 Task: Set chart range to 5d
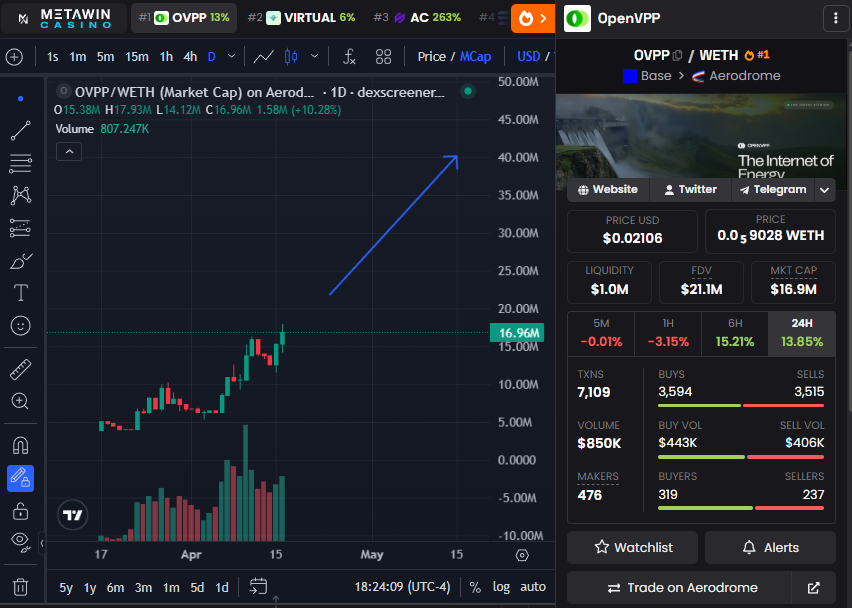coord(197,587)
